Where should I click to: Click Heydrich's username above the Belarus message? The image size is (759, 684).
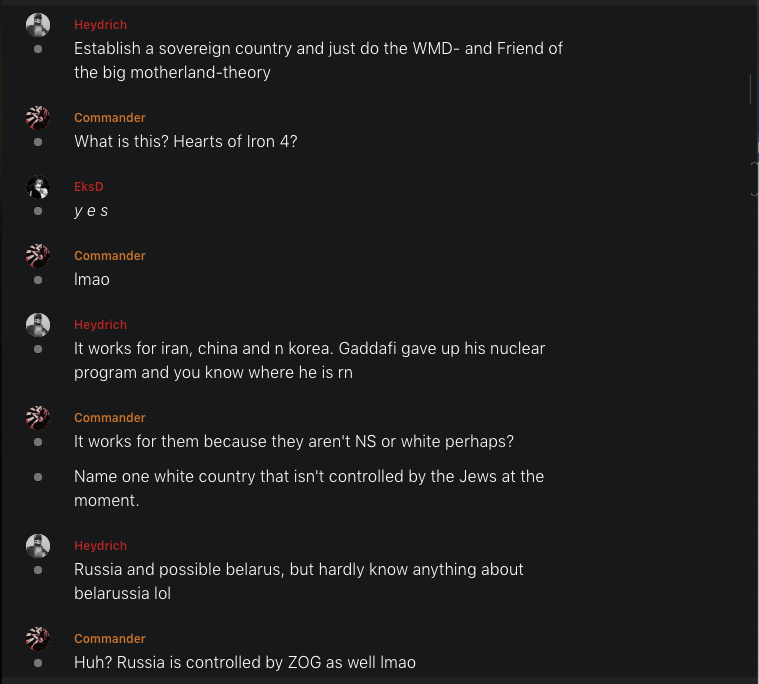[100, 546]
